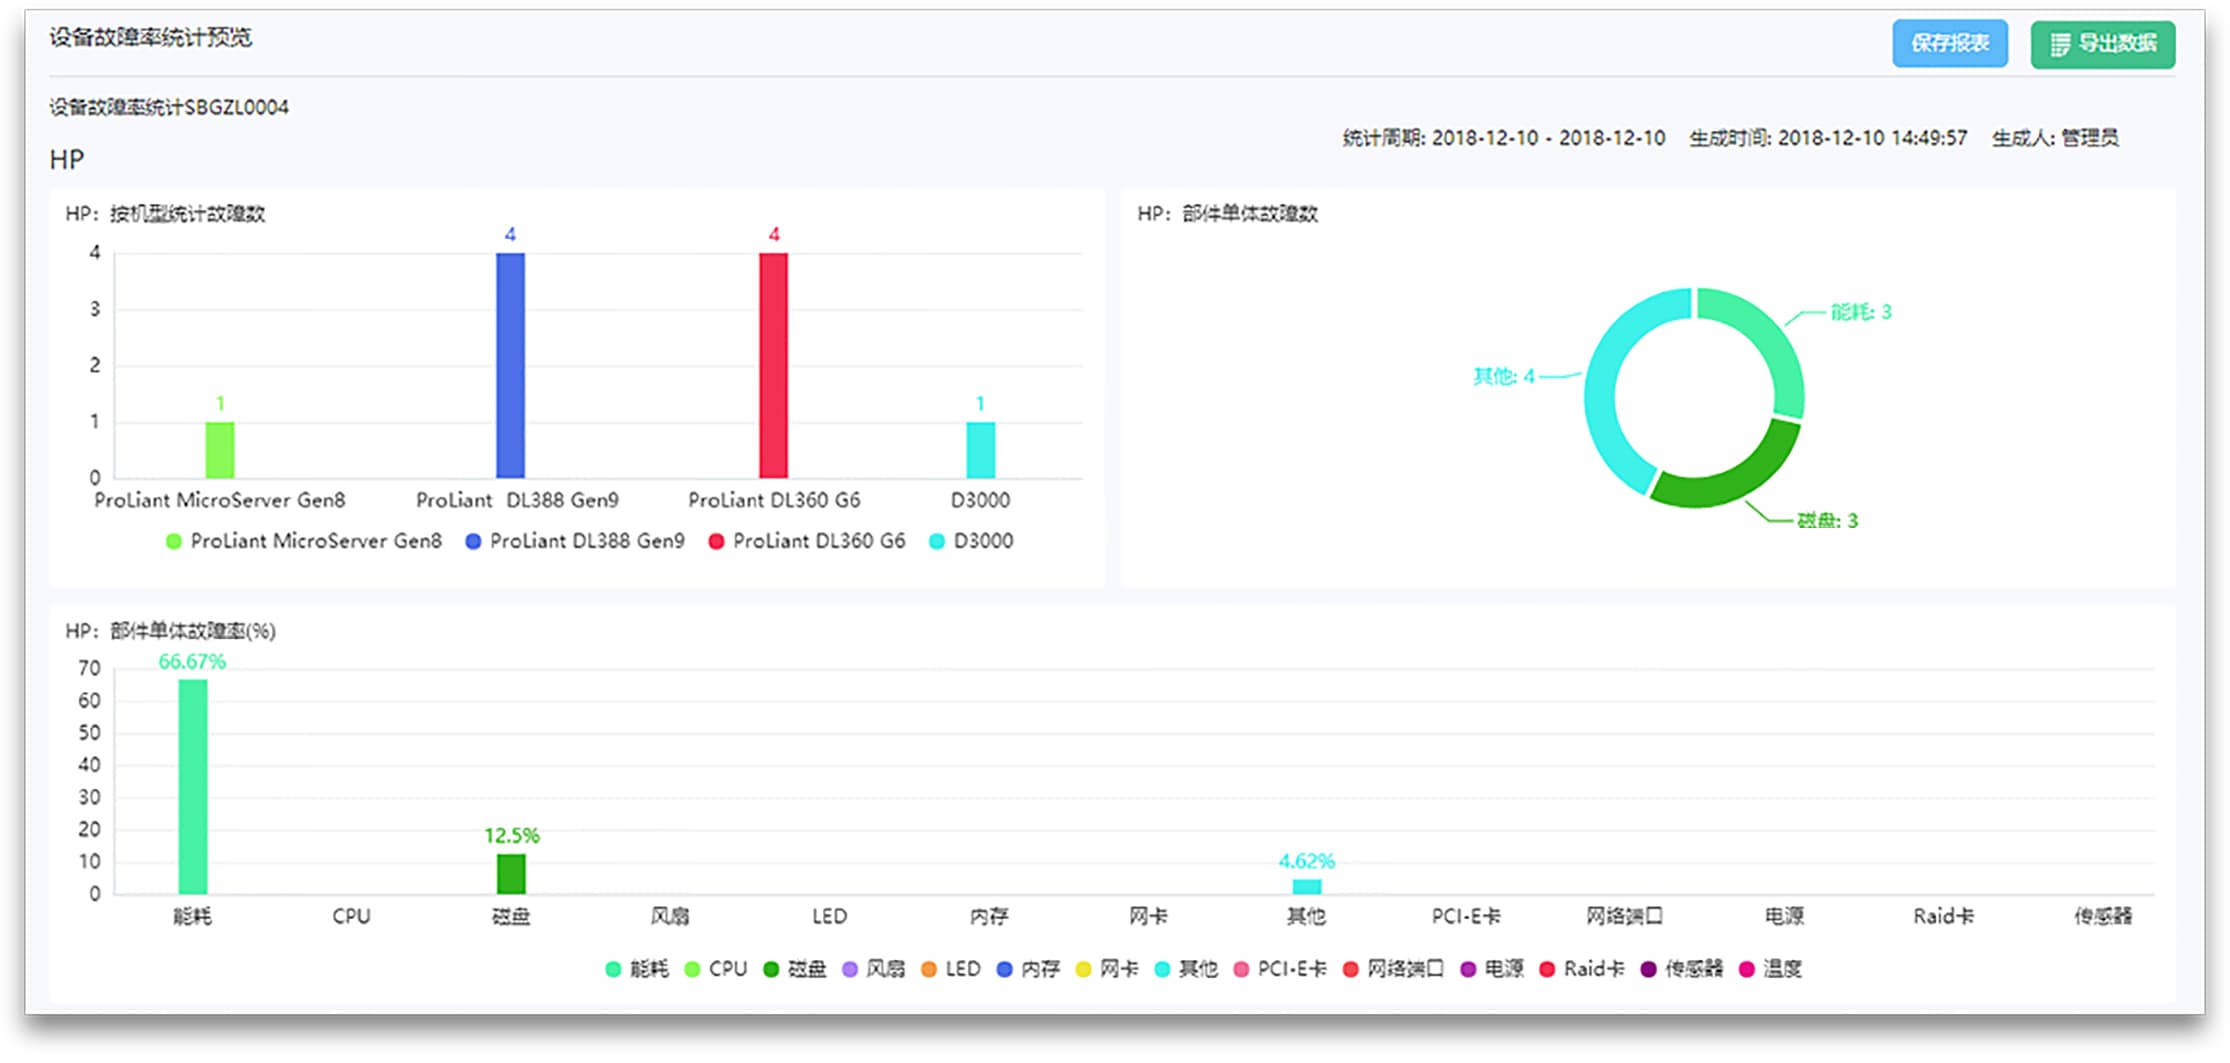
Task: Toggle Raid卡 legend item in bottom chart
Action: point(1582,969)
